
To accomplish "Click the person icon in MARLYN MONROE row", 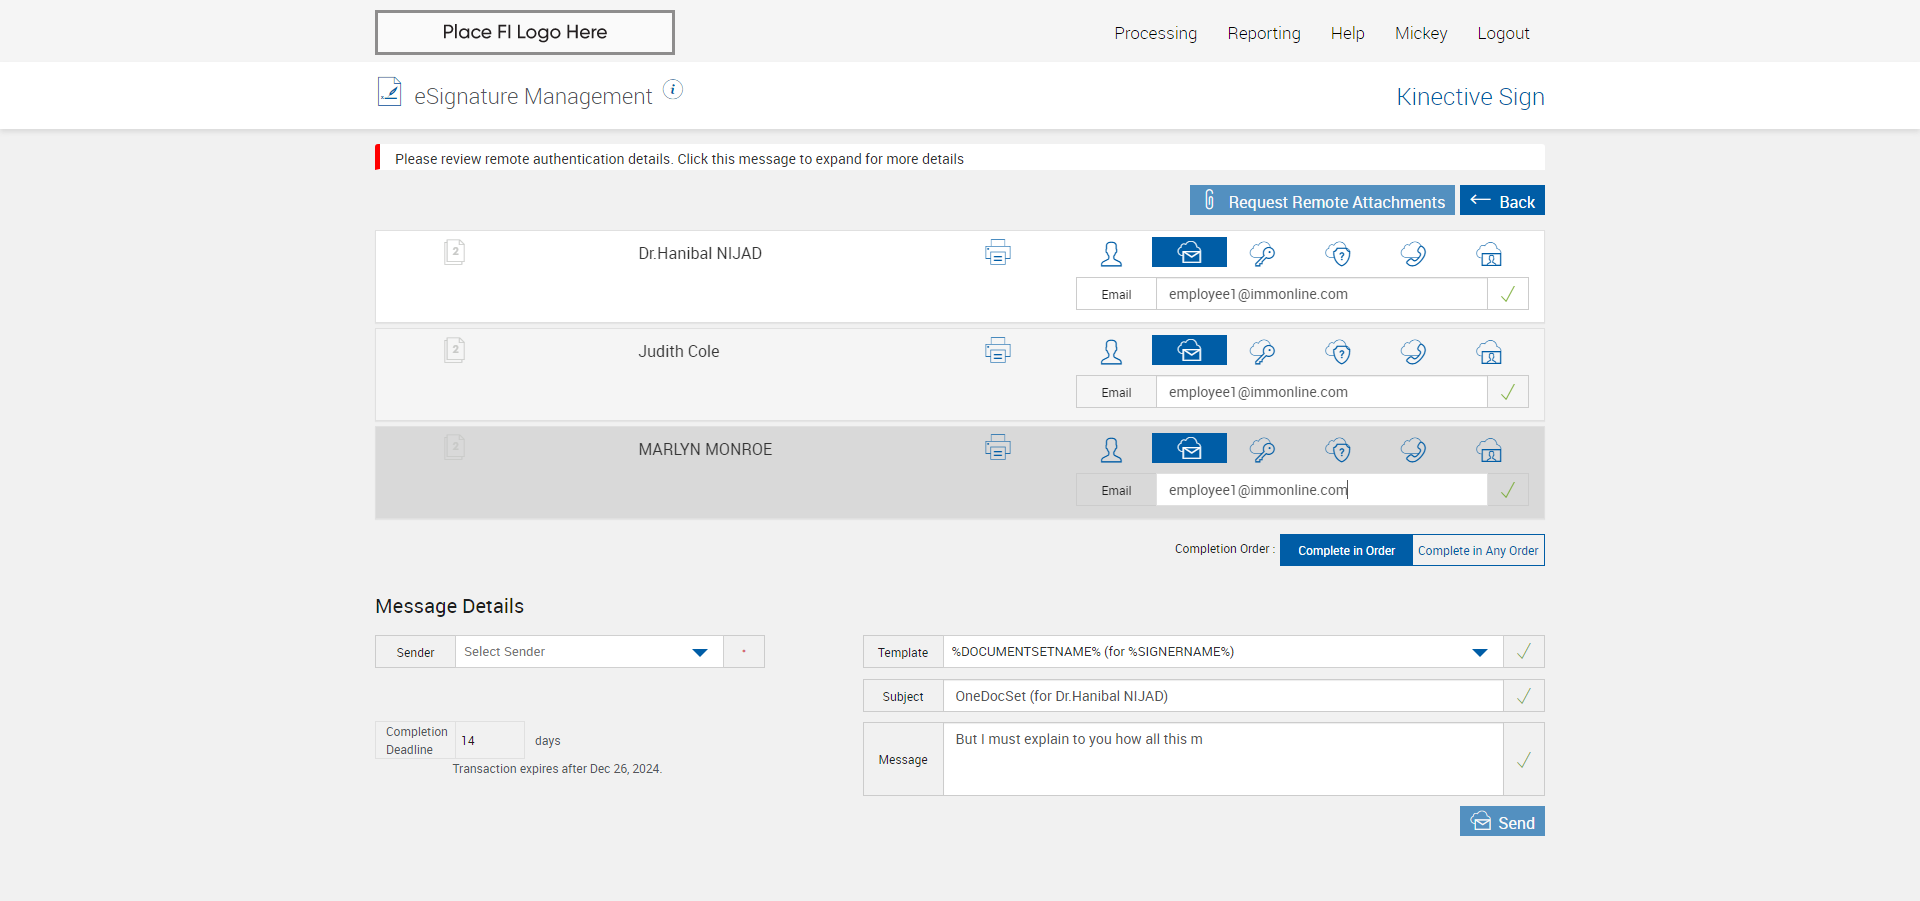I will point(1111,450).
